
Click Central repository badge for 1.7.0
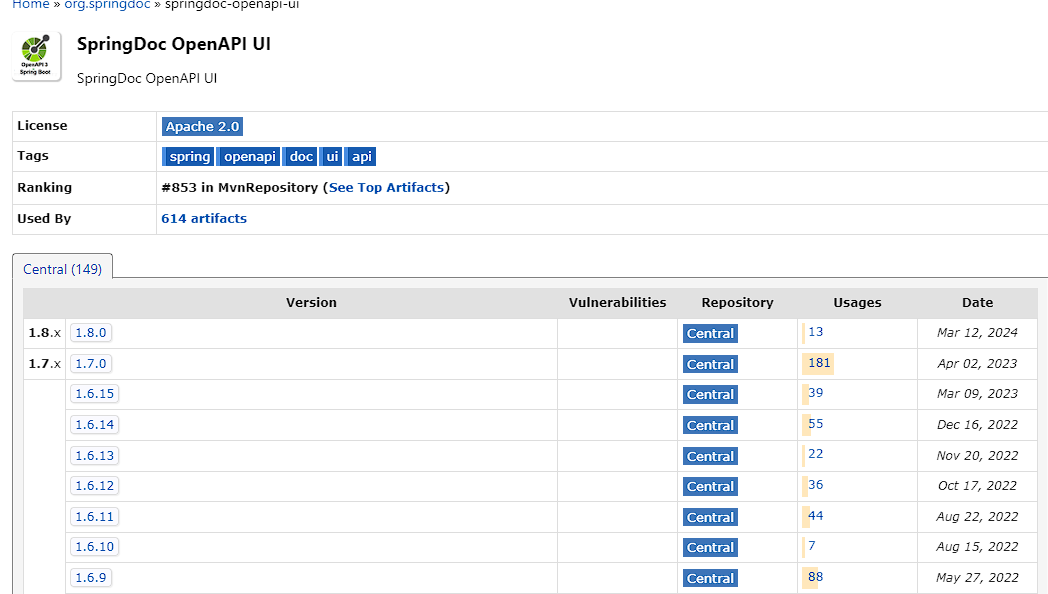coord(710,364)
